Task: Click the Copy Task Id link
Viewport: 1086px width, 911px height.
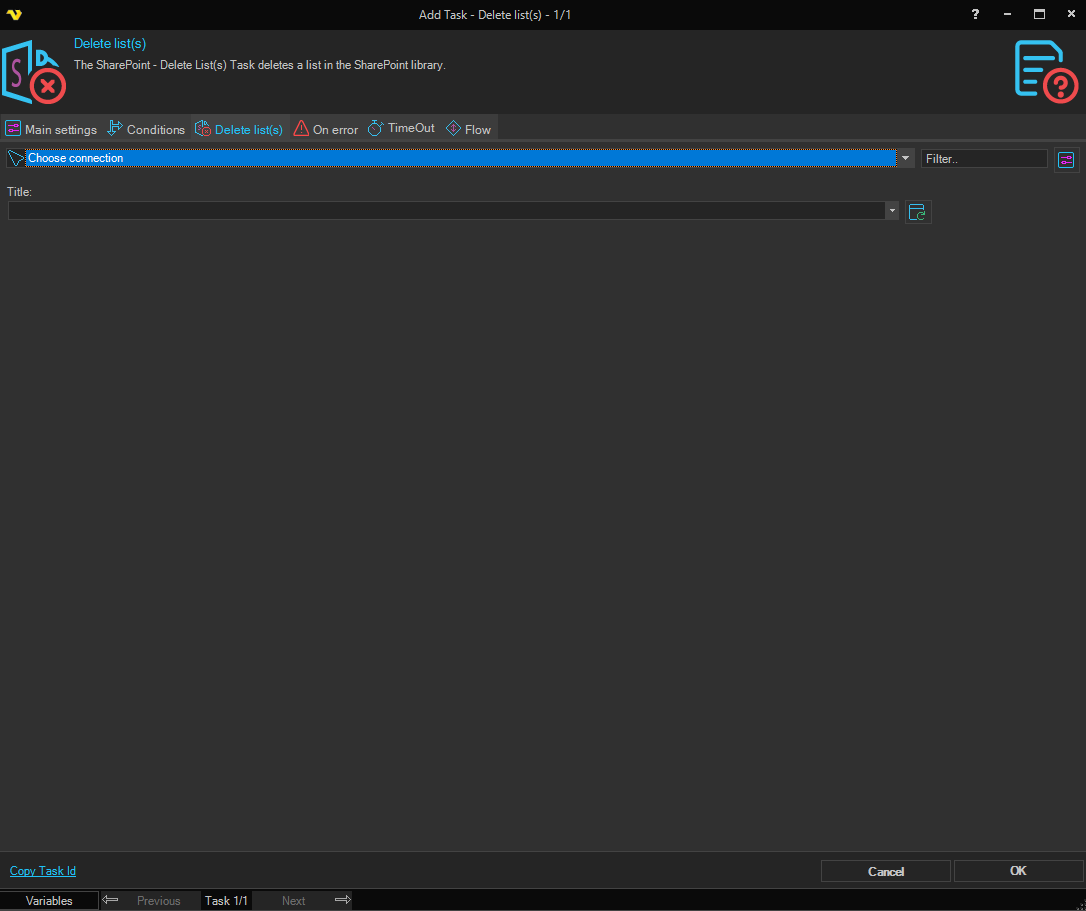Action: point(43,871)
